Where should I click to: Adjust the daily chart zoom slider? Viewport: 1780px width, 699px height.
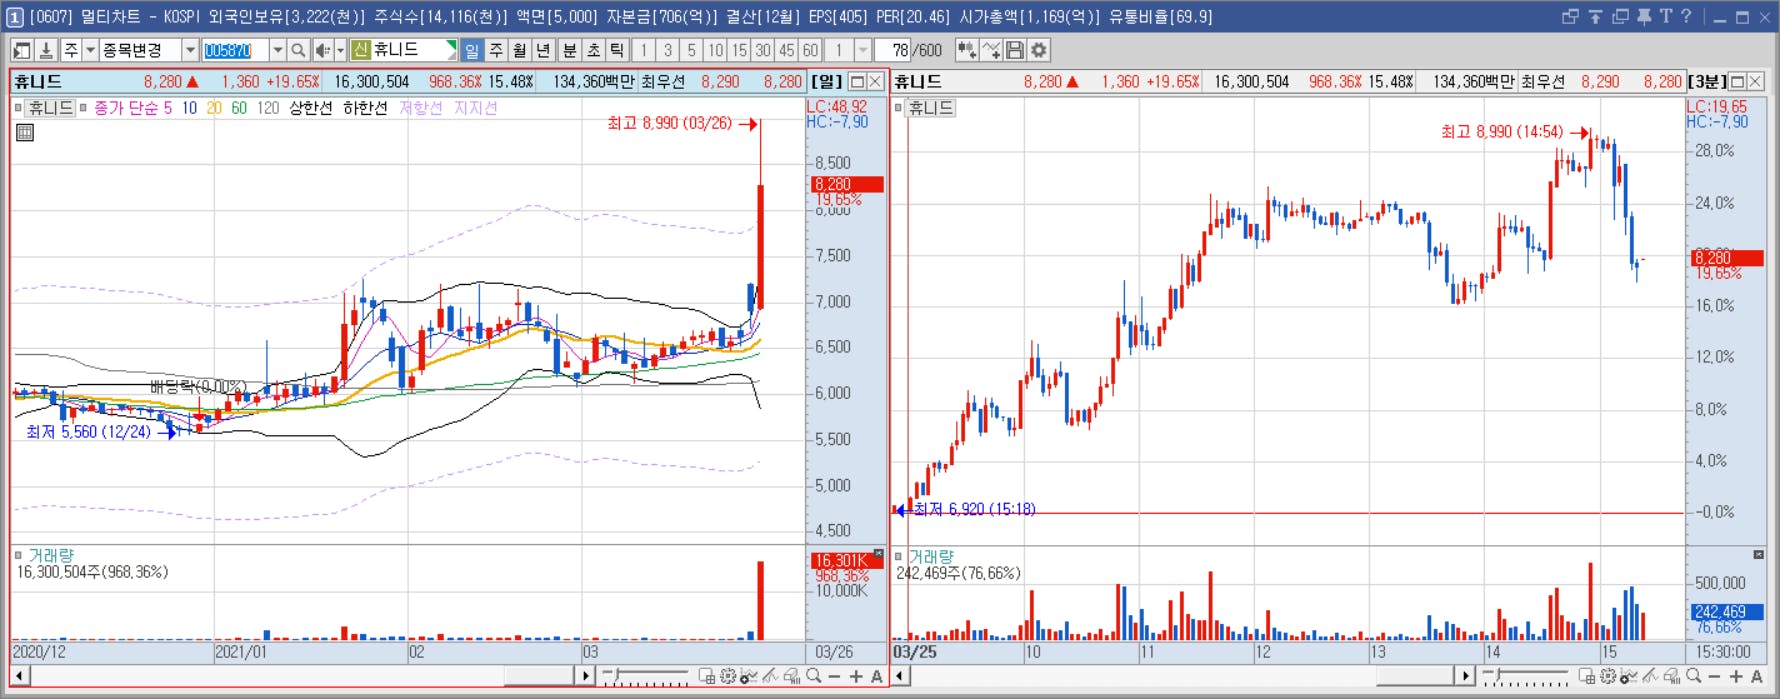coord(645,677)
